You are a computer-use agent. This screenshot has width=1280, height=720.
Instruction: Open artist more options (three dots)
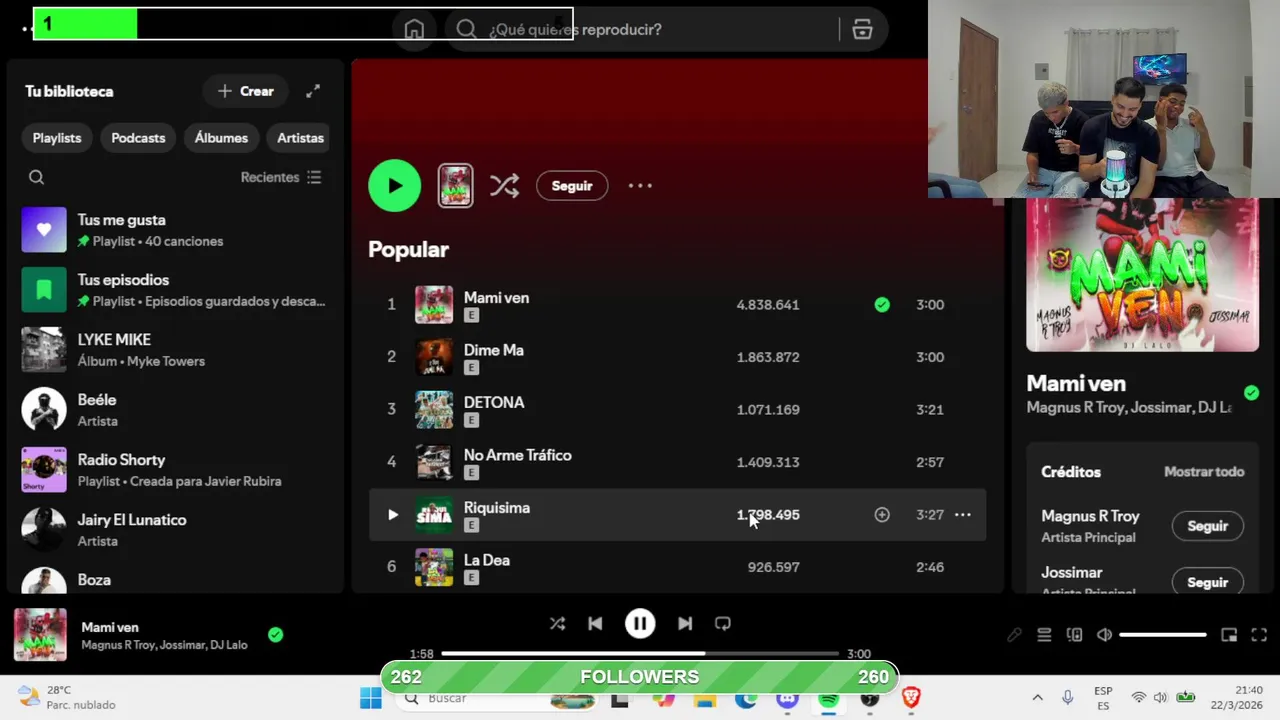coord(640,185)
